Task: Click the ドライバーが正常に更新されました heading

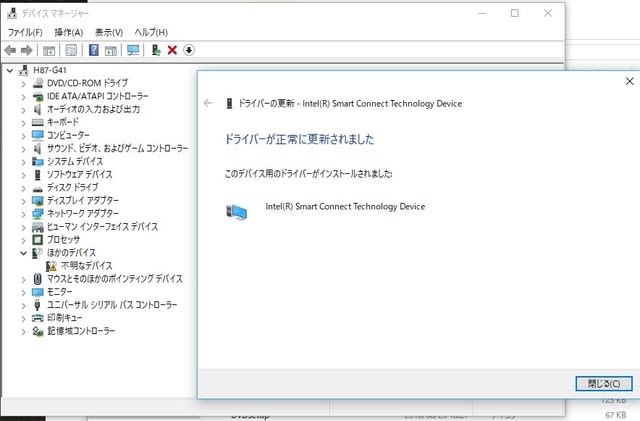Action: point(299,139)
